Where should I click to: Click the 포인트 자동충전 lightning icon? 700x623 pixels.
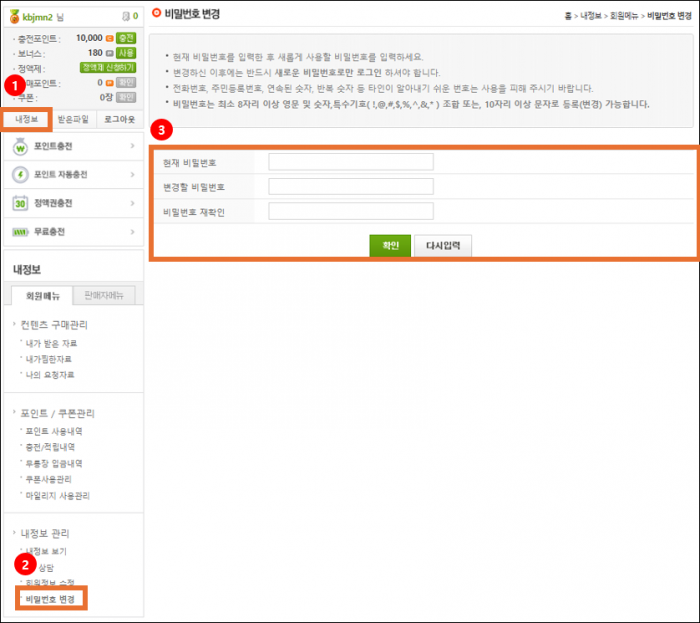[20, 175]
